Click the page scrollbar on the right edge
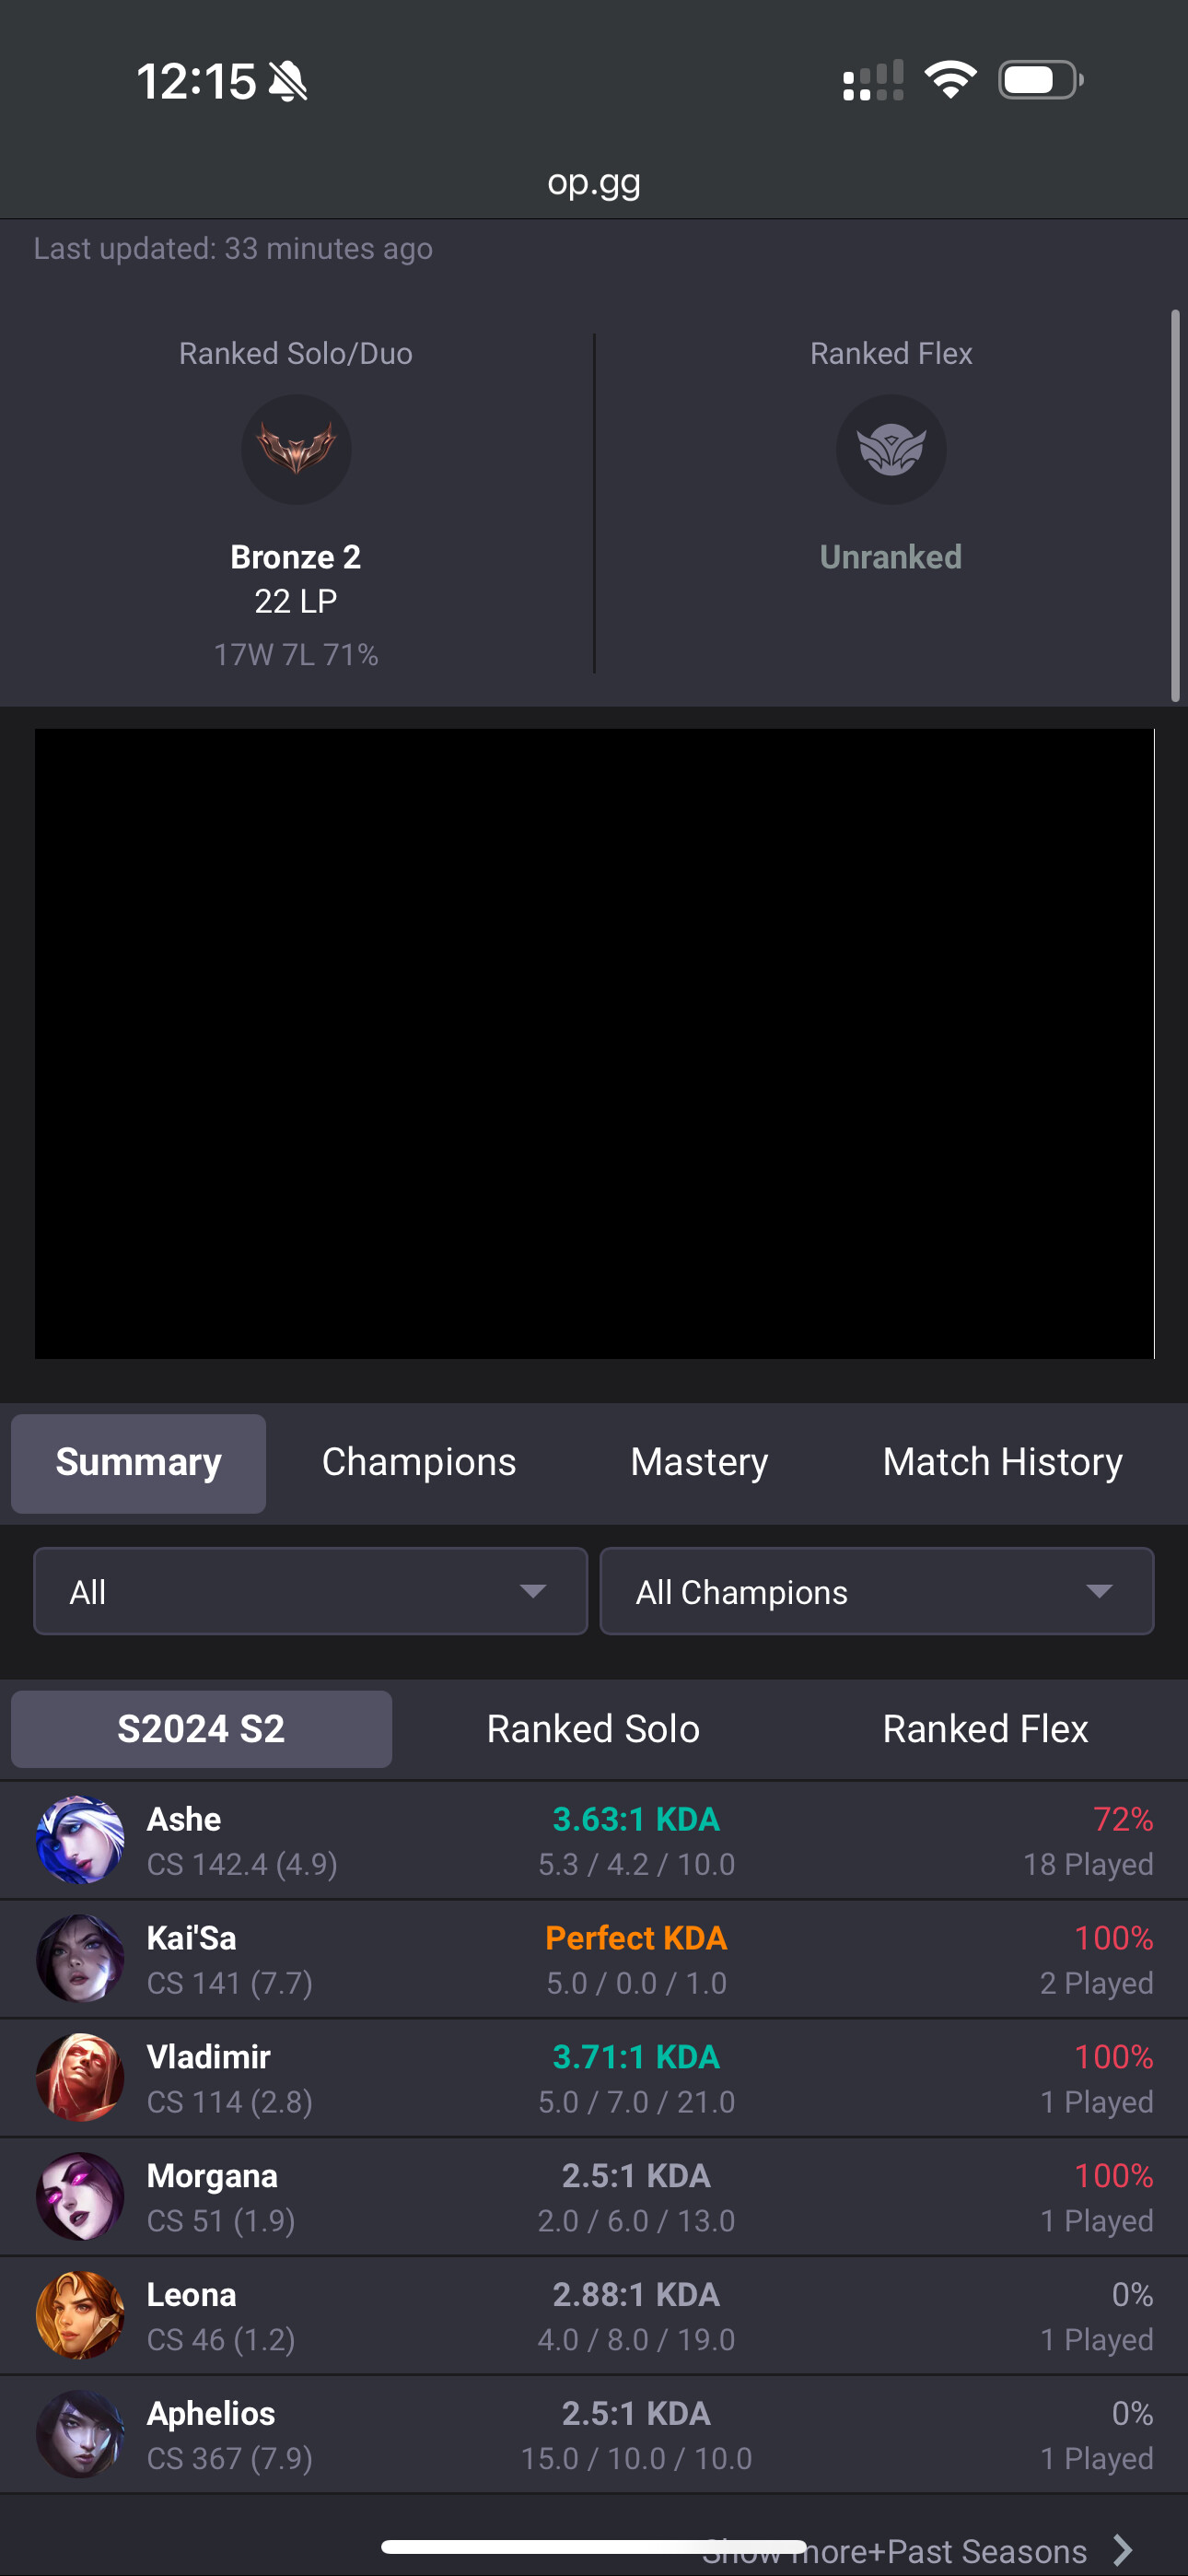 [x=1175, y=505]
